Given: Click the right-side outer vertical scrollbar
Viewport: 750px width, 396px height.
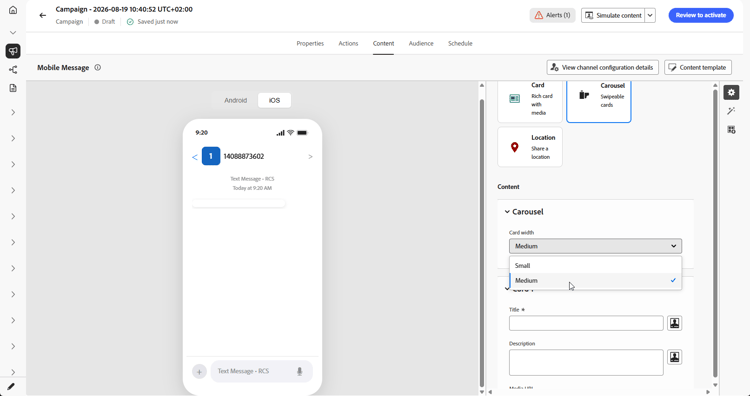Looking at the screenshot, I should click(715, 233).
